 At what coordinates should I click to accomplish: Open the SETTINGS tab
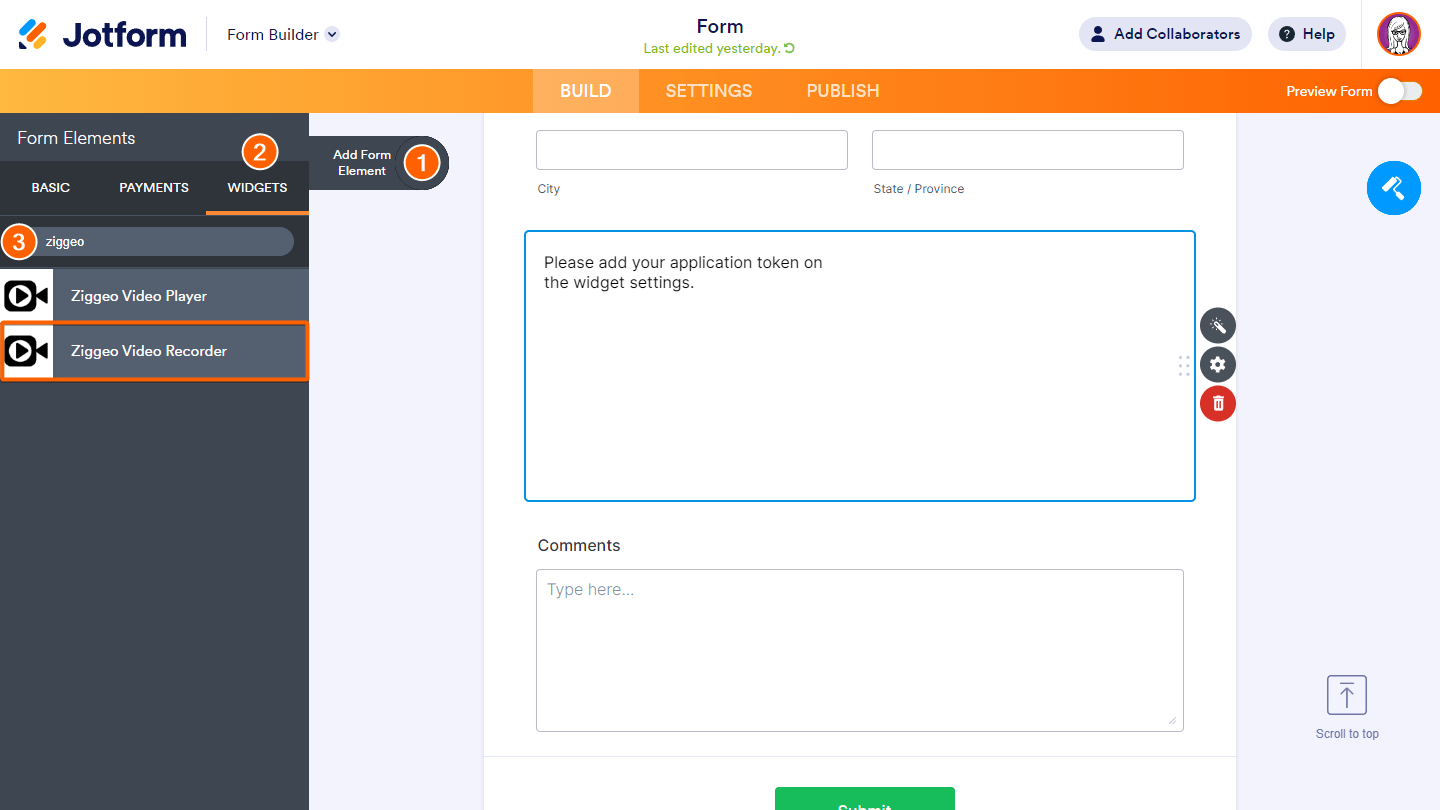coord(709,91)
